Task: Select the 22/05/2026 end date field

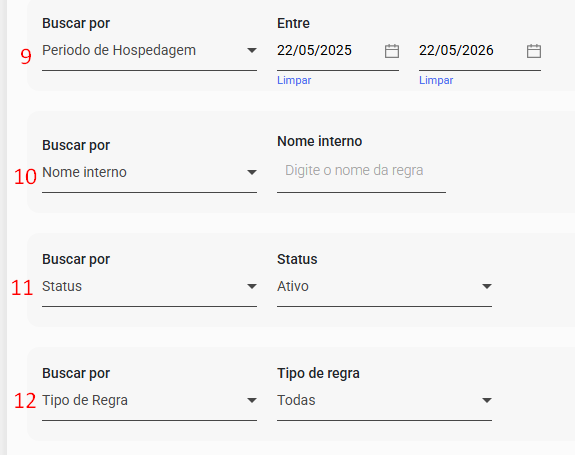Action: point(480,51)
